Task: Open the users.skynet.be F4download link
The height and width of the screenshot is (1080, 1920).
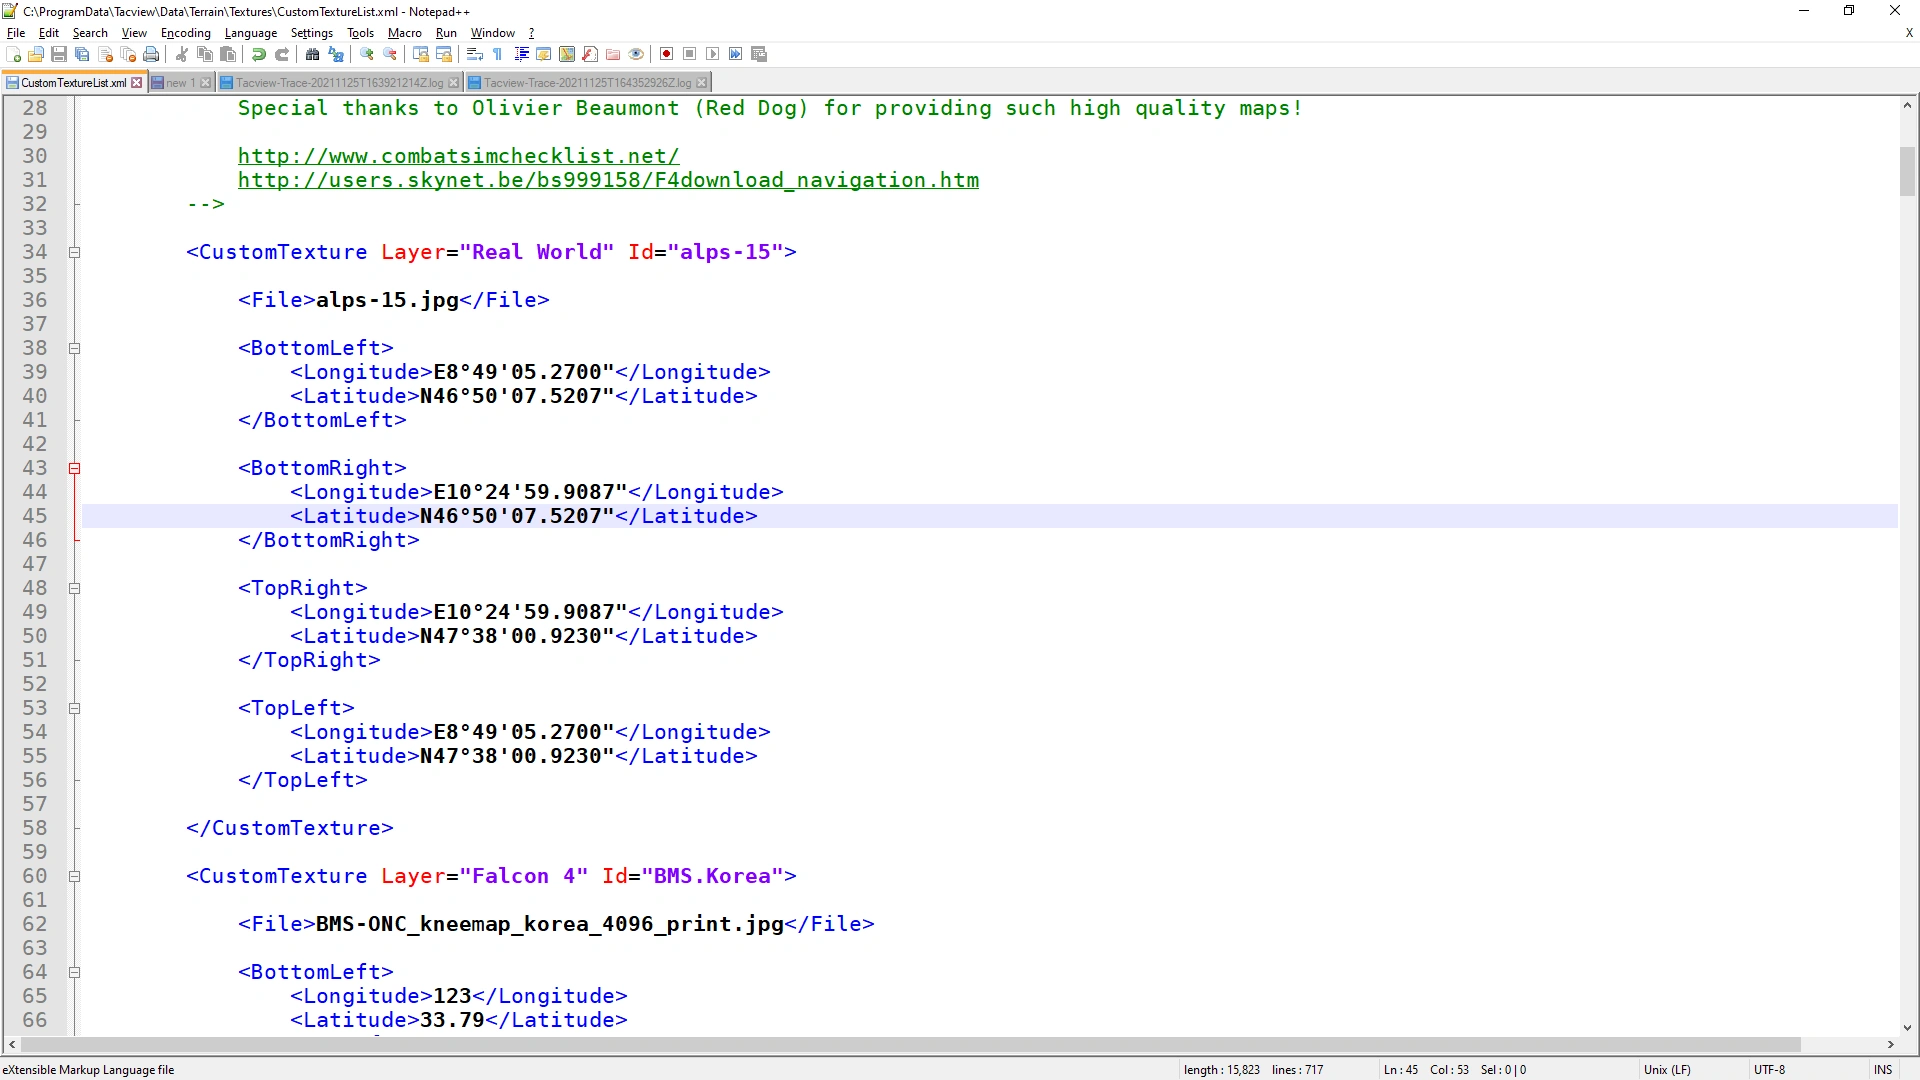Action: (x=608, y=180)
